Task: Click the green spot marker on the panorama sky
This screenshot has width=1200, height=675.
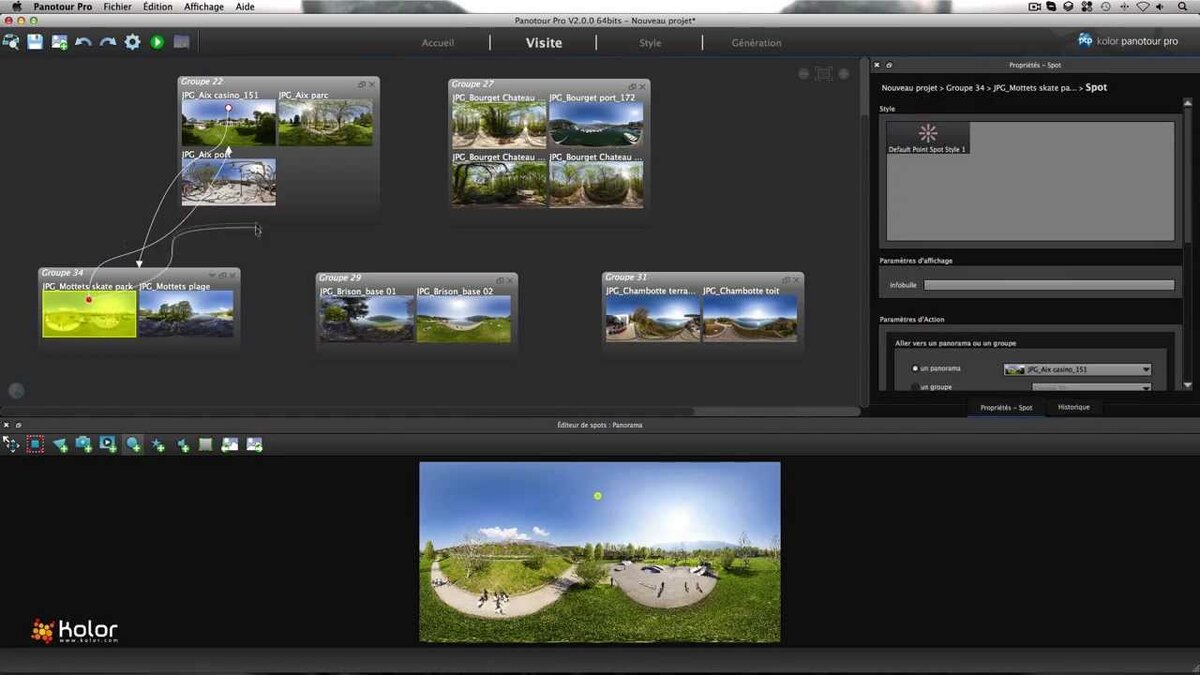Action: coord(598,496)
